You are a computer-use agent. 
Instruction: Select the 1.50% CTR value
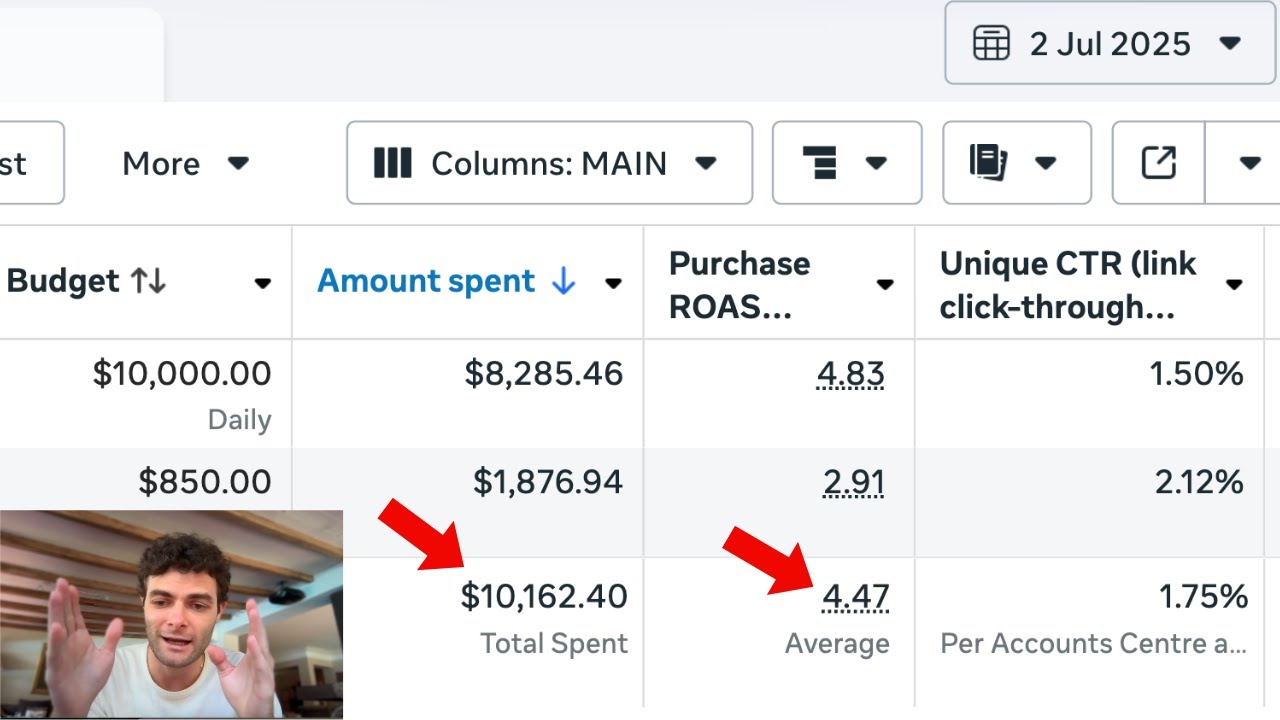click(1196, 374)
